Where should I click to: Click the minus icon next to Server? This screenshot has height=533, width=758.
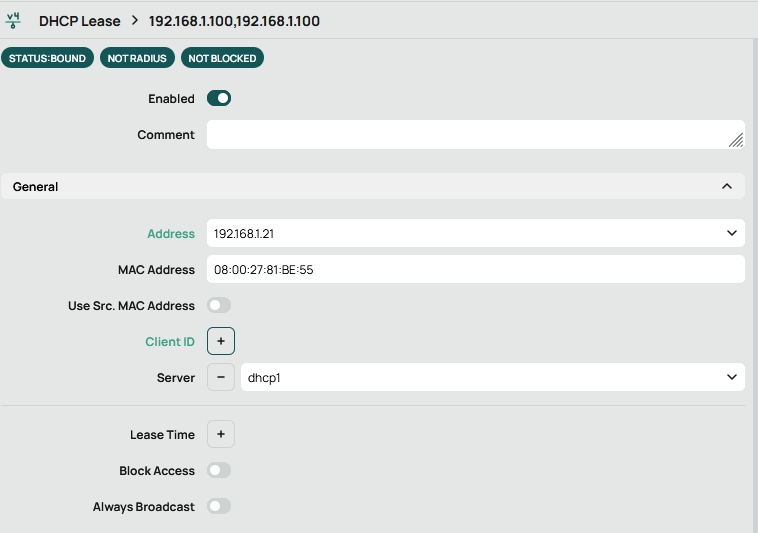pos(221,377)
